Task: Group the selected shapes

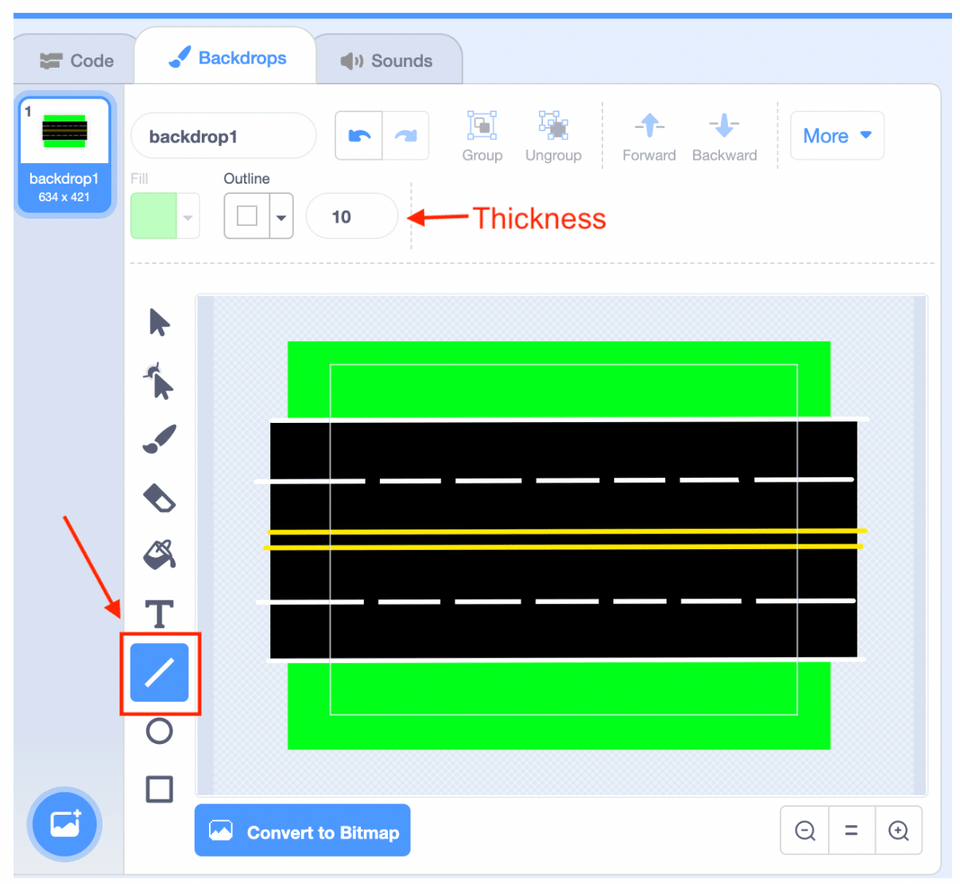Action: pyautogui.click(x=482, y=136)
